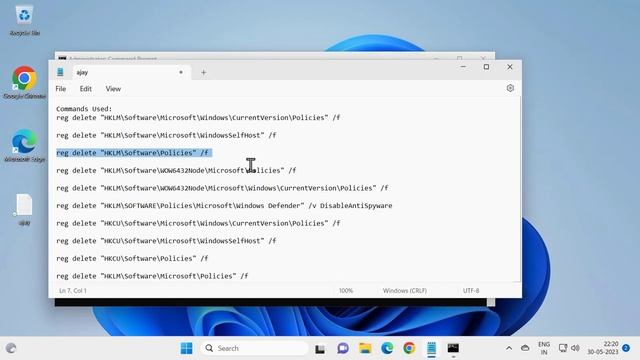640x360 pixels.
Task: Launch Microsoft Edge from taskbar
Action: (387, 348)
